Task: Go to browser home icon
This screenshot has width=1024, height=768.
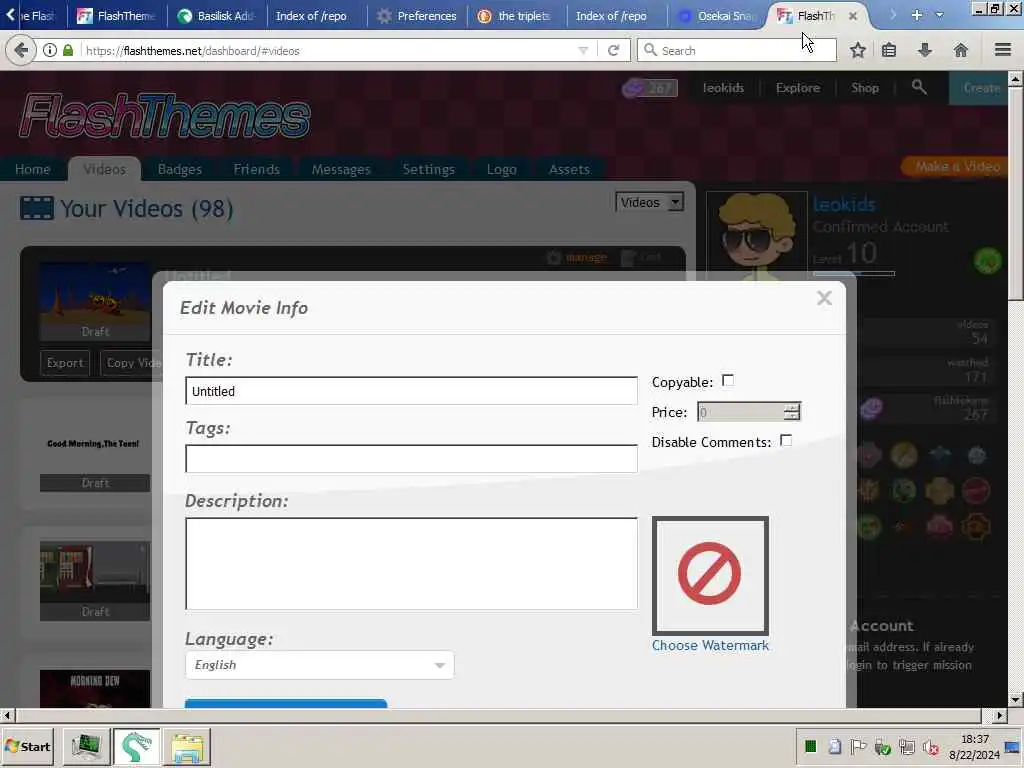Action: coord(961,50)
